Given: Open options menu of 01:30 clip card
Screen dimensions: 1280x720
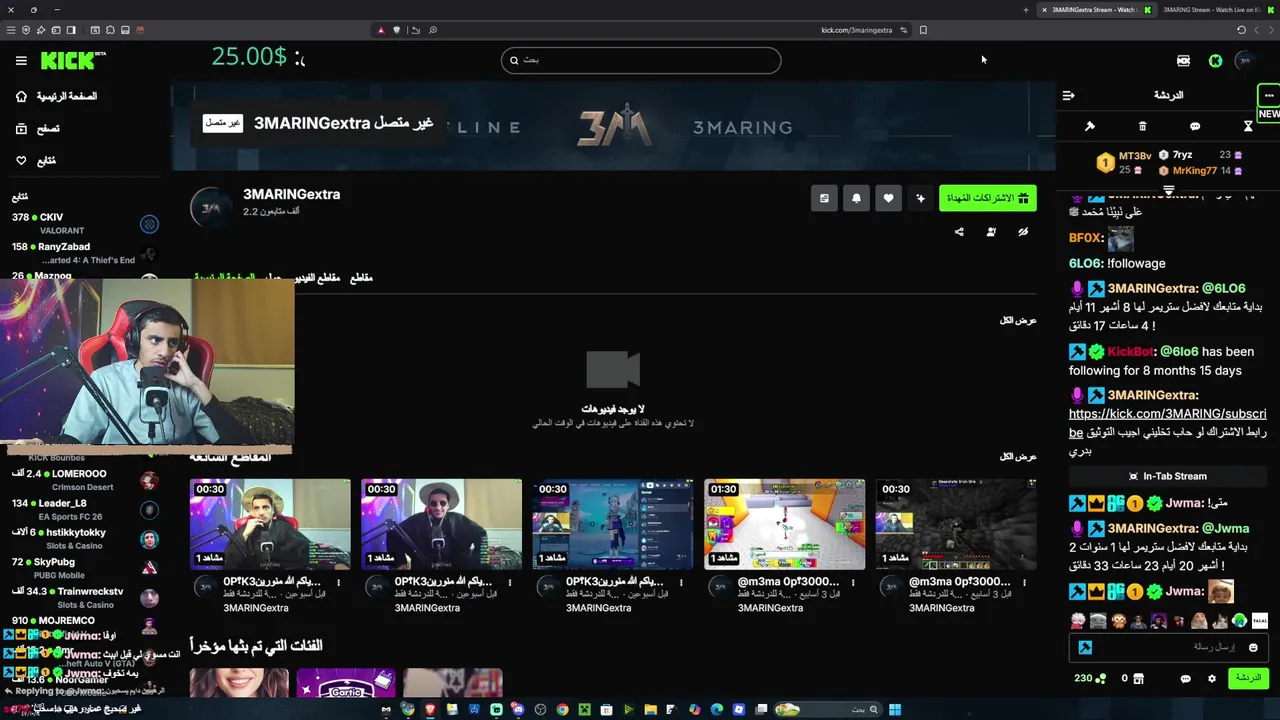Looking at the screenshot, I should [x=853, y=583].
